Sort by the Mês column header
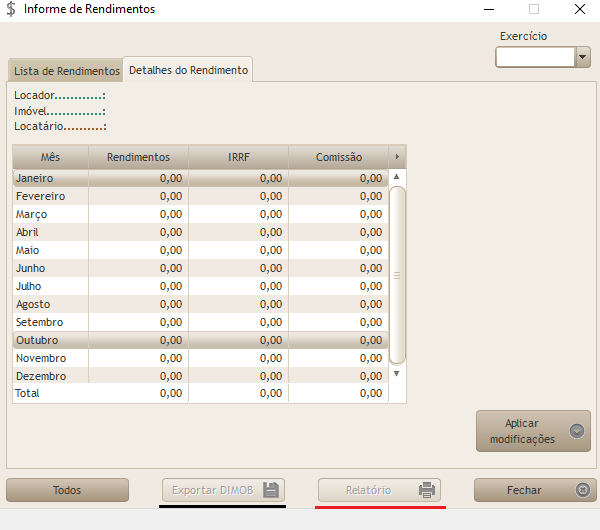The height and width of the screenshot is (530, 600). coord(51,157)
